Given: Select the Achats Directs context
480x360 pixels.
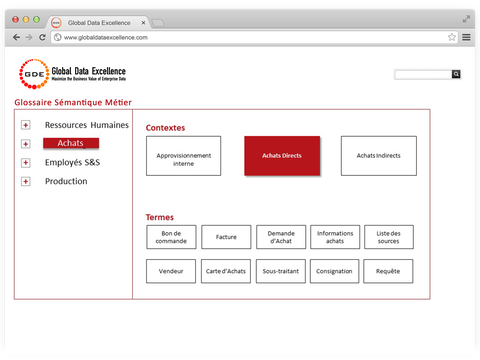Looking at the screenshot, I should pos(282,156).
